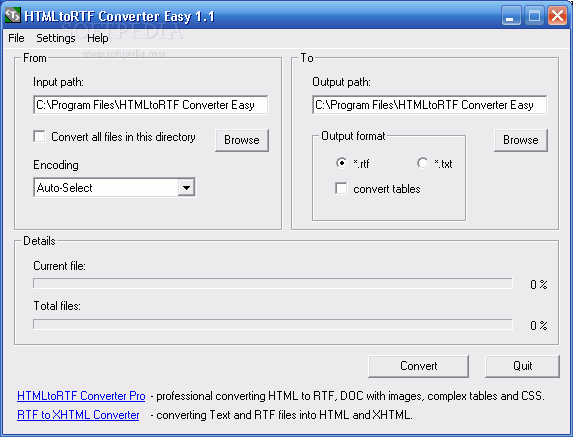Click the Current file 0 % value

click(539, 285)
